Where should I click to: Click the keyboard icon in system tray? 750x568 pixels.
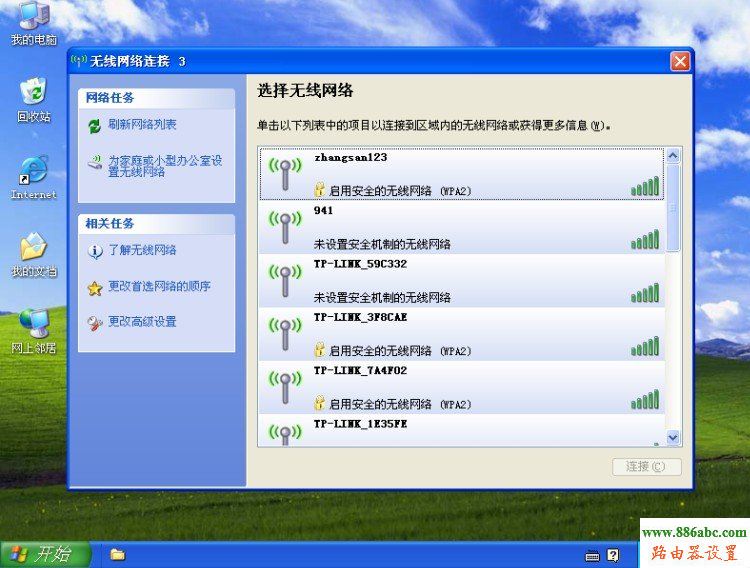[592, 556]
